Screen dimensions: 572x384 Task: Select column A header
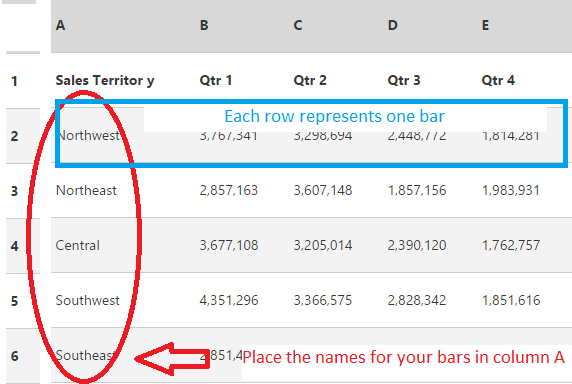[123, 26]
